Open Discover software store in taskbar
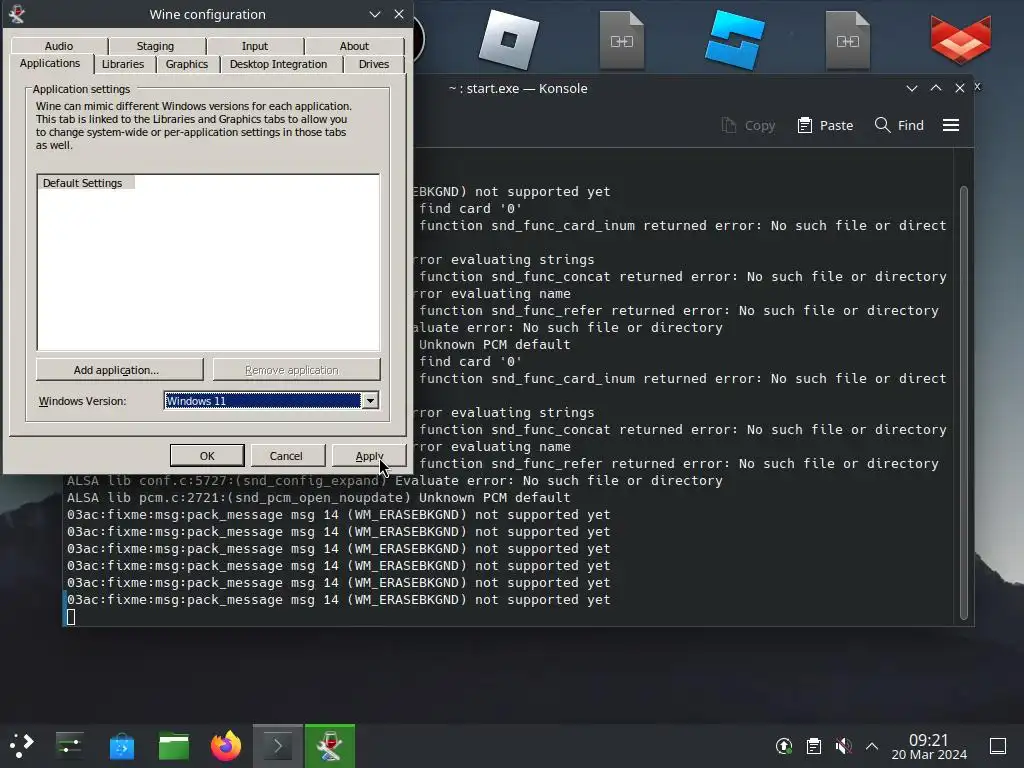Viewport: 1024px width, 768px height. click(x=121, y=745)
